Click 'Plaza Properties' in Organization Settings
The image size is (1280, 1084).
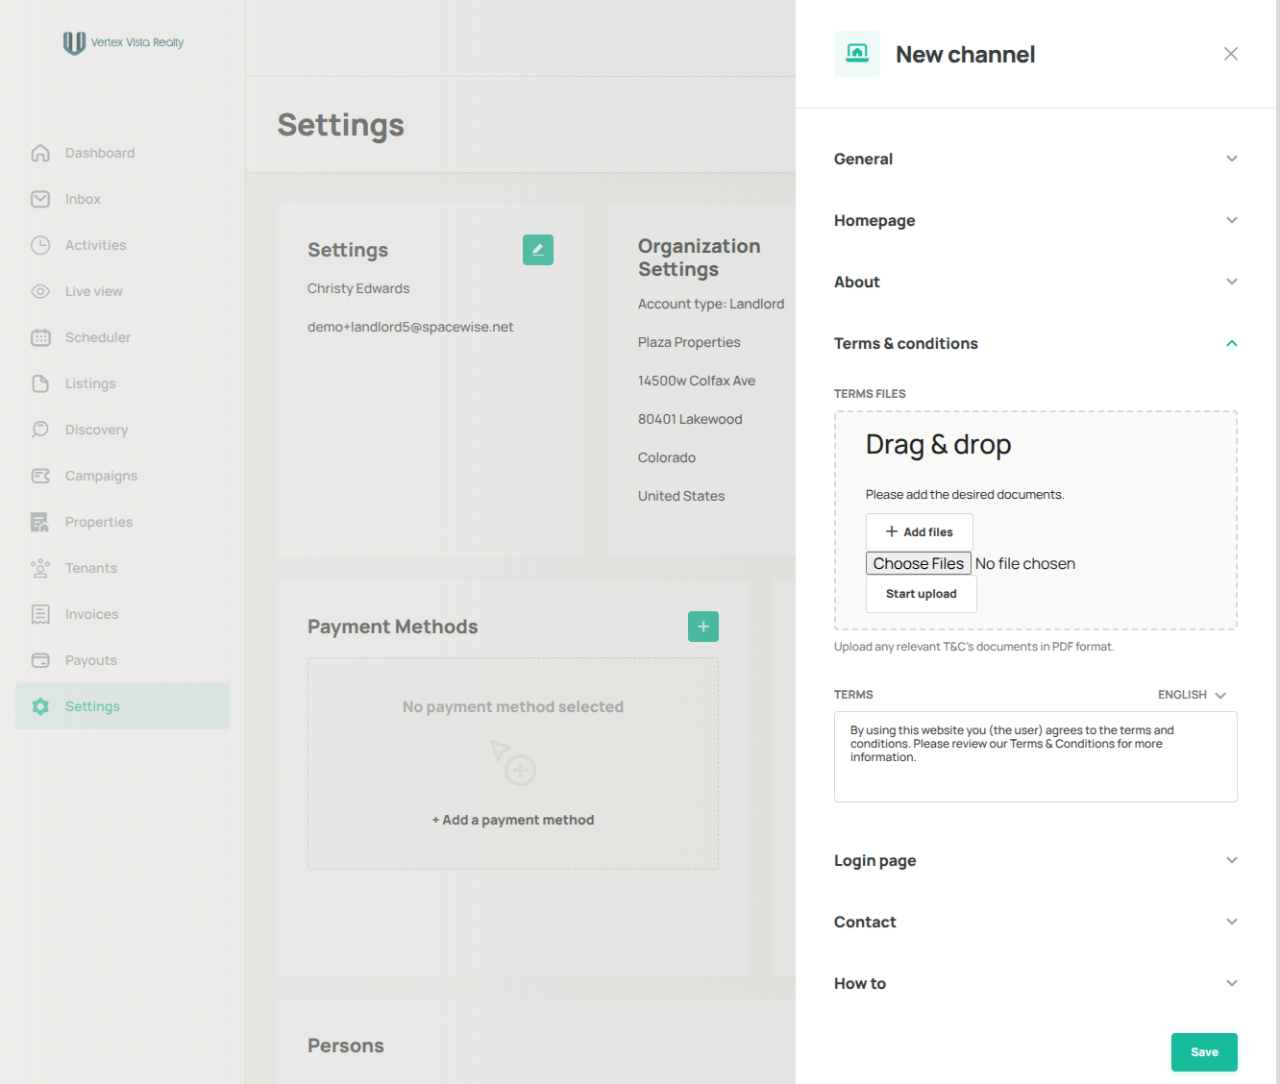point(689,342)
